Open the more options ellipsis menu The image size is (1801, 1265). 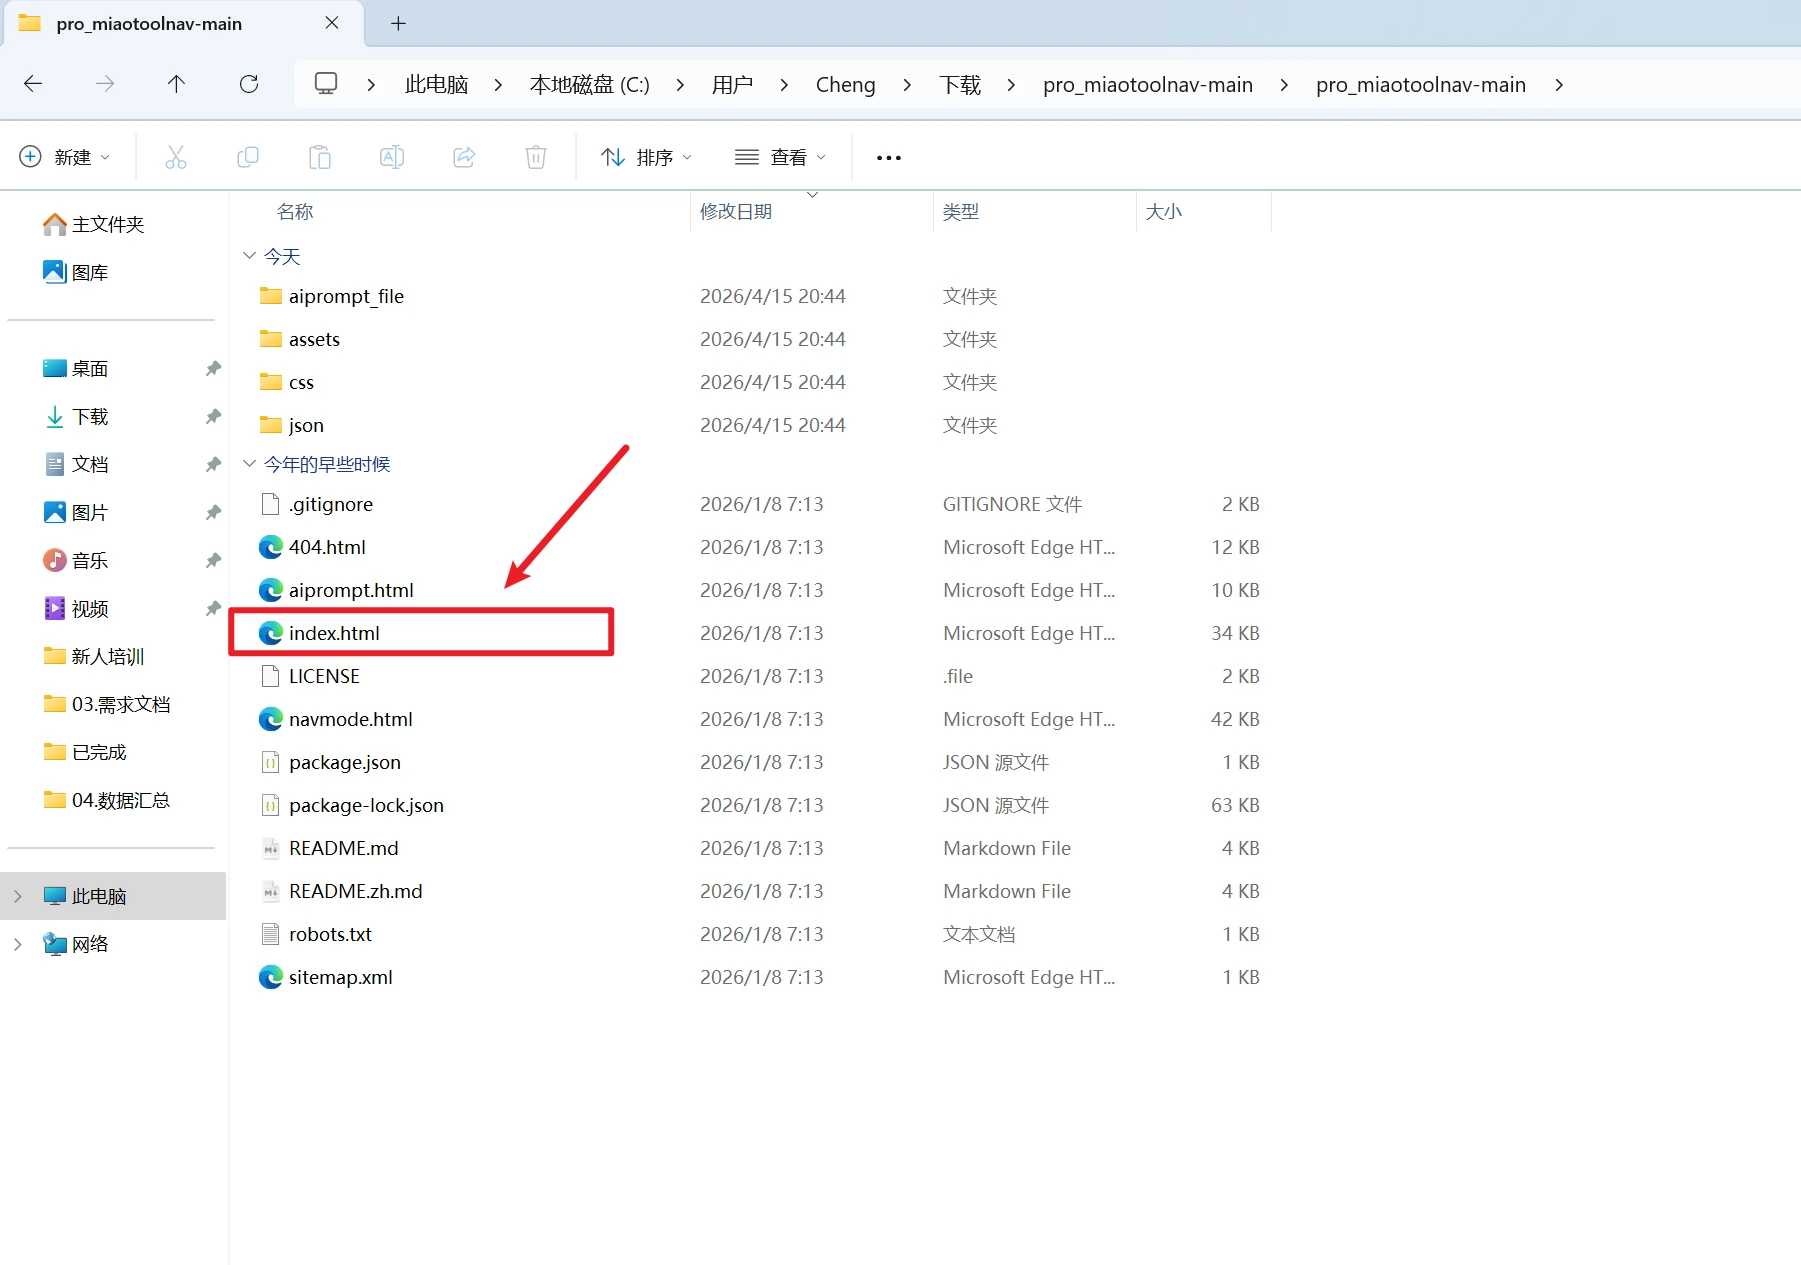coord(888,157)
